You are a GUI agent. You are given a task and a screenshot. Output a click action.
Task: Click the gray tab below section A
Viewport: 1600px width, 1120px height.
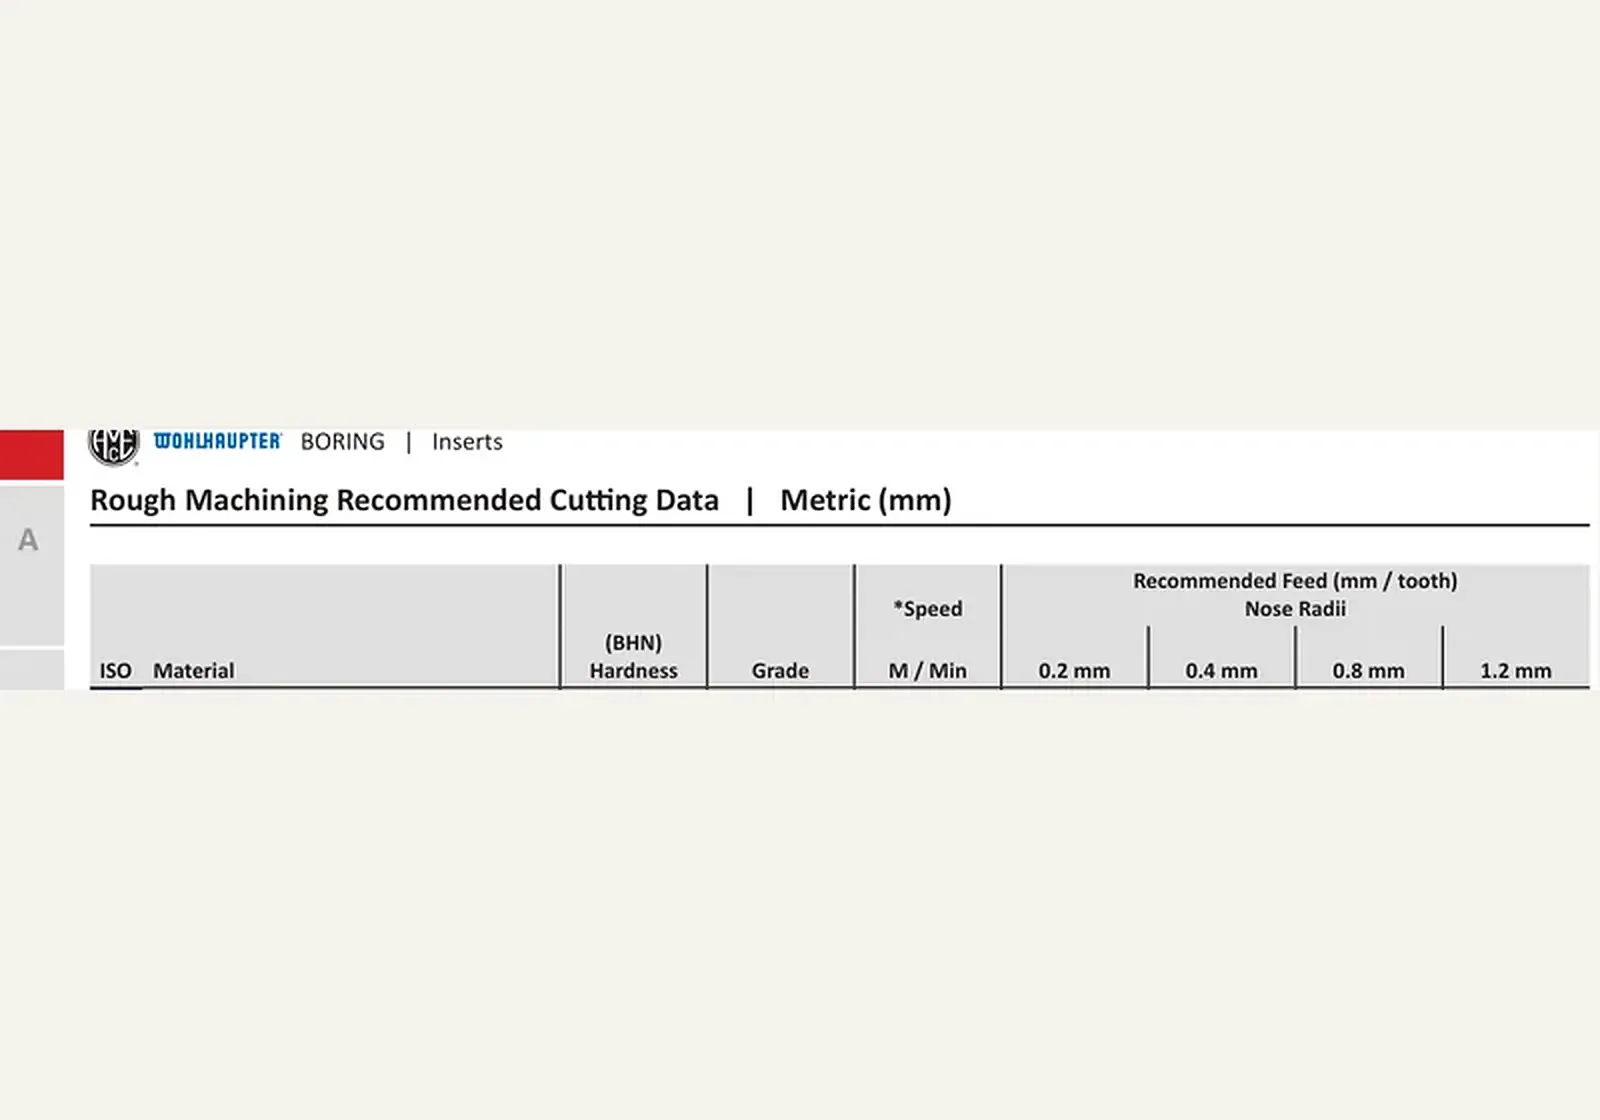[x=32, y=670]
